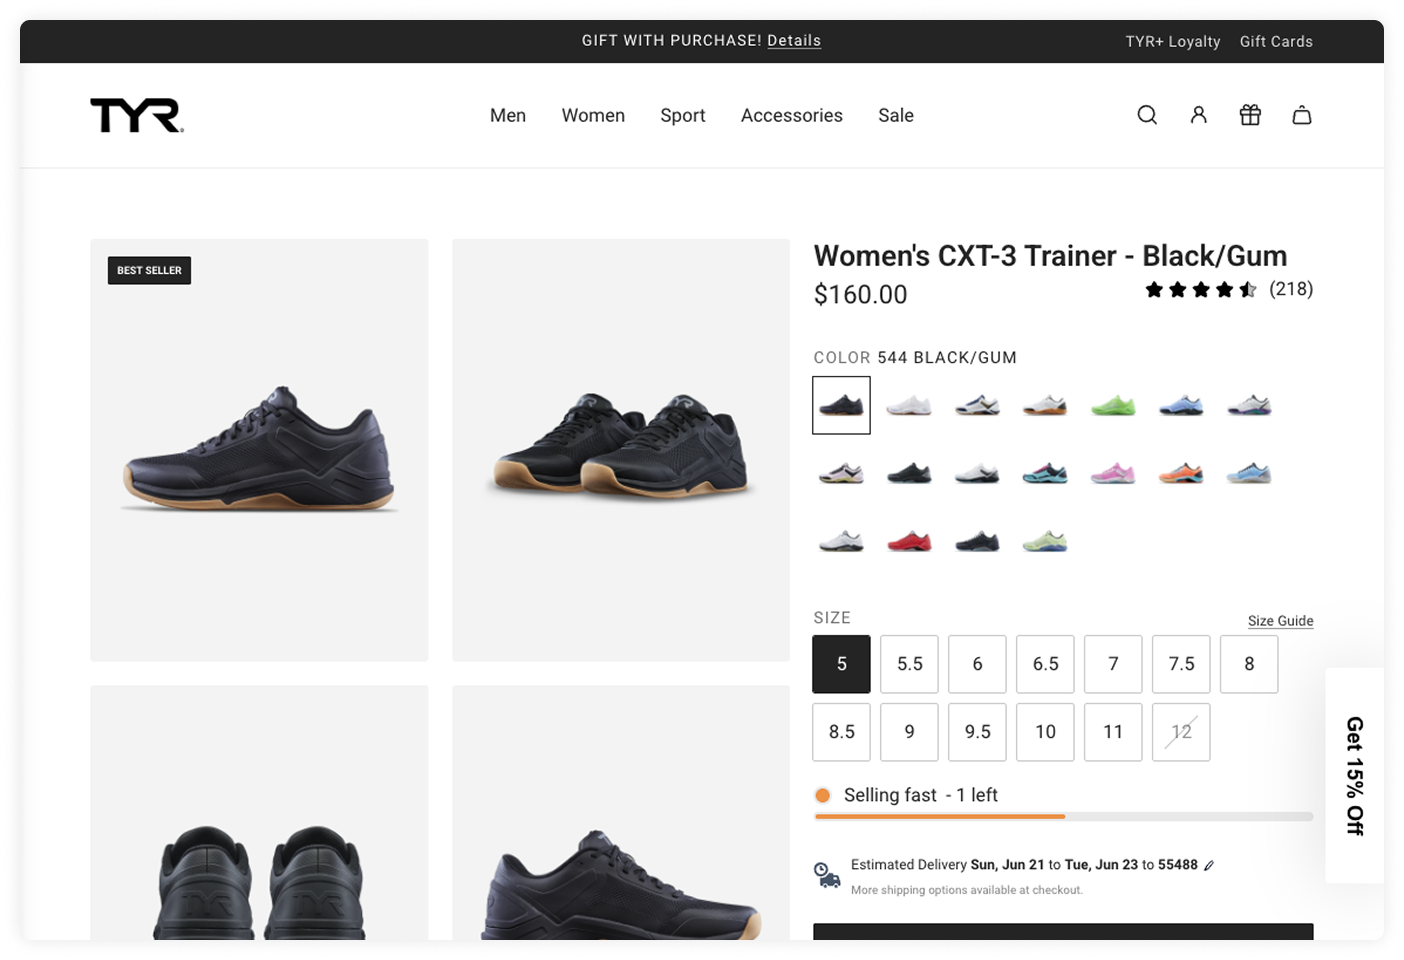Image resolution: width=1404 pixels, height=960 pixels.
Task: Open the Accessories menu
Action: coord(792,115)
